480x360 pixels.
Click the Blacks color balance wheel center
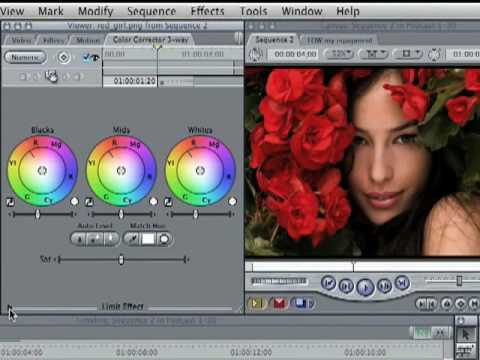[42, 171]
